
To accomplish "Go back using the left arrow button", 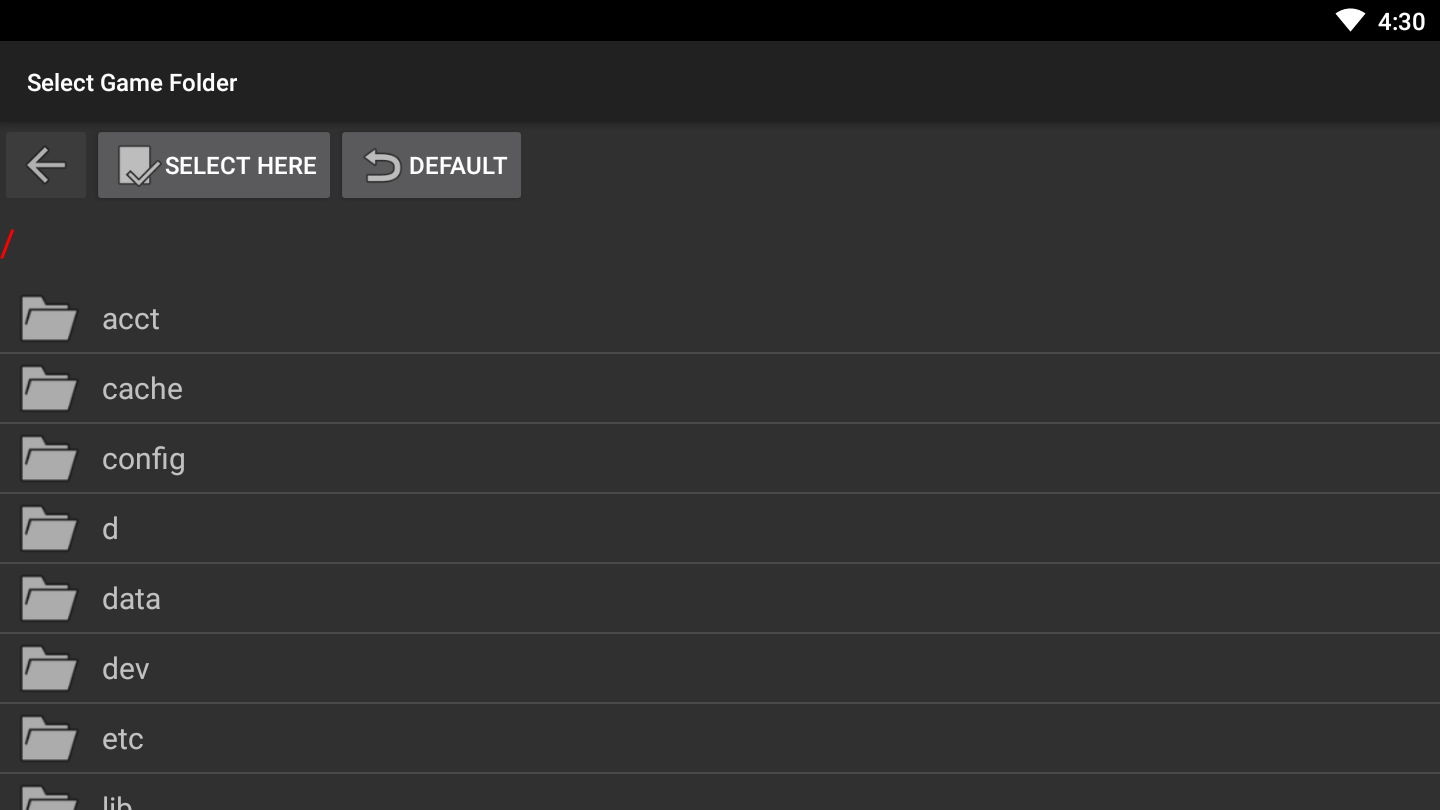I will 46,165.
